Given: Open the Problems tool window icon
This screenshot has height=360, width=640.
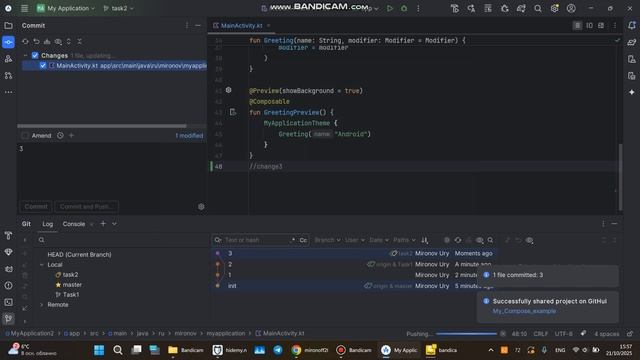Looking at the screenshot, I should [8, 286].
